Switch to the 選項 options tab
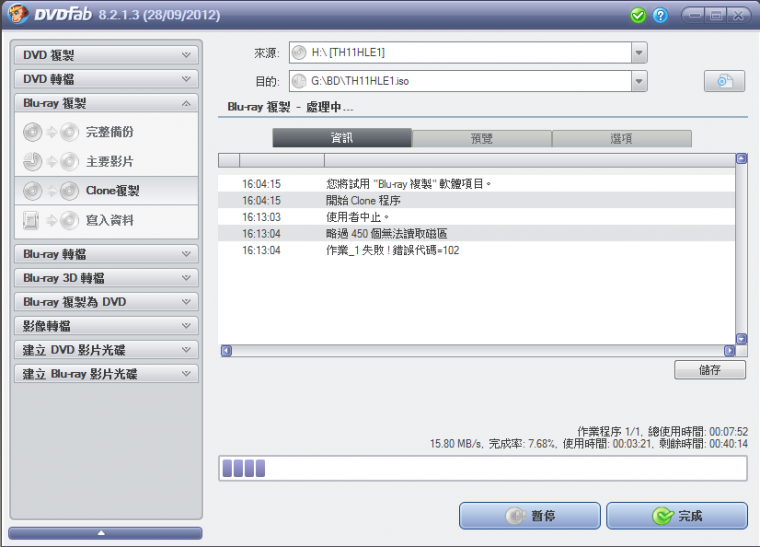 (621, 139)
